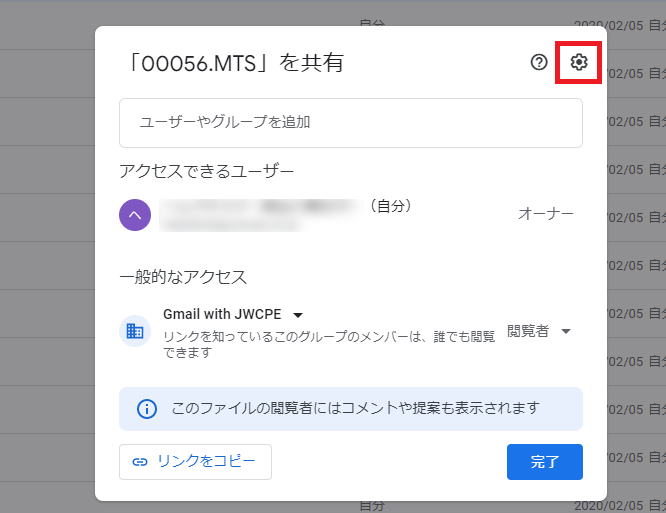Click the オーナー label
The width and height of the screenshot is (666, 513).
pos(545,214)
